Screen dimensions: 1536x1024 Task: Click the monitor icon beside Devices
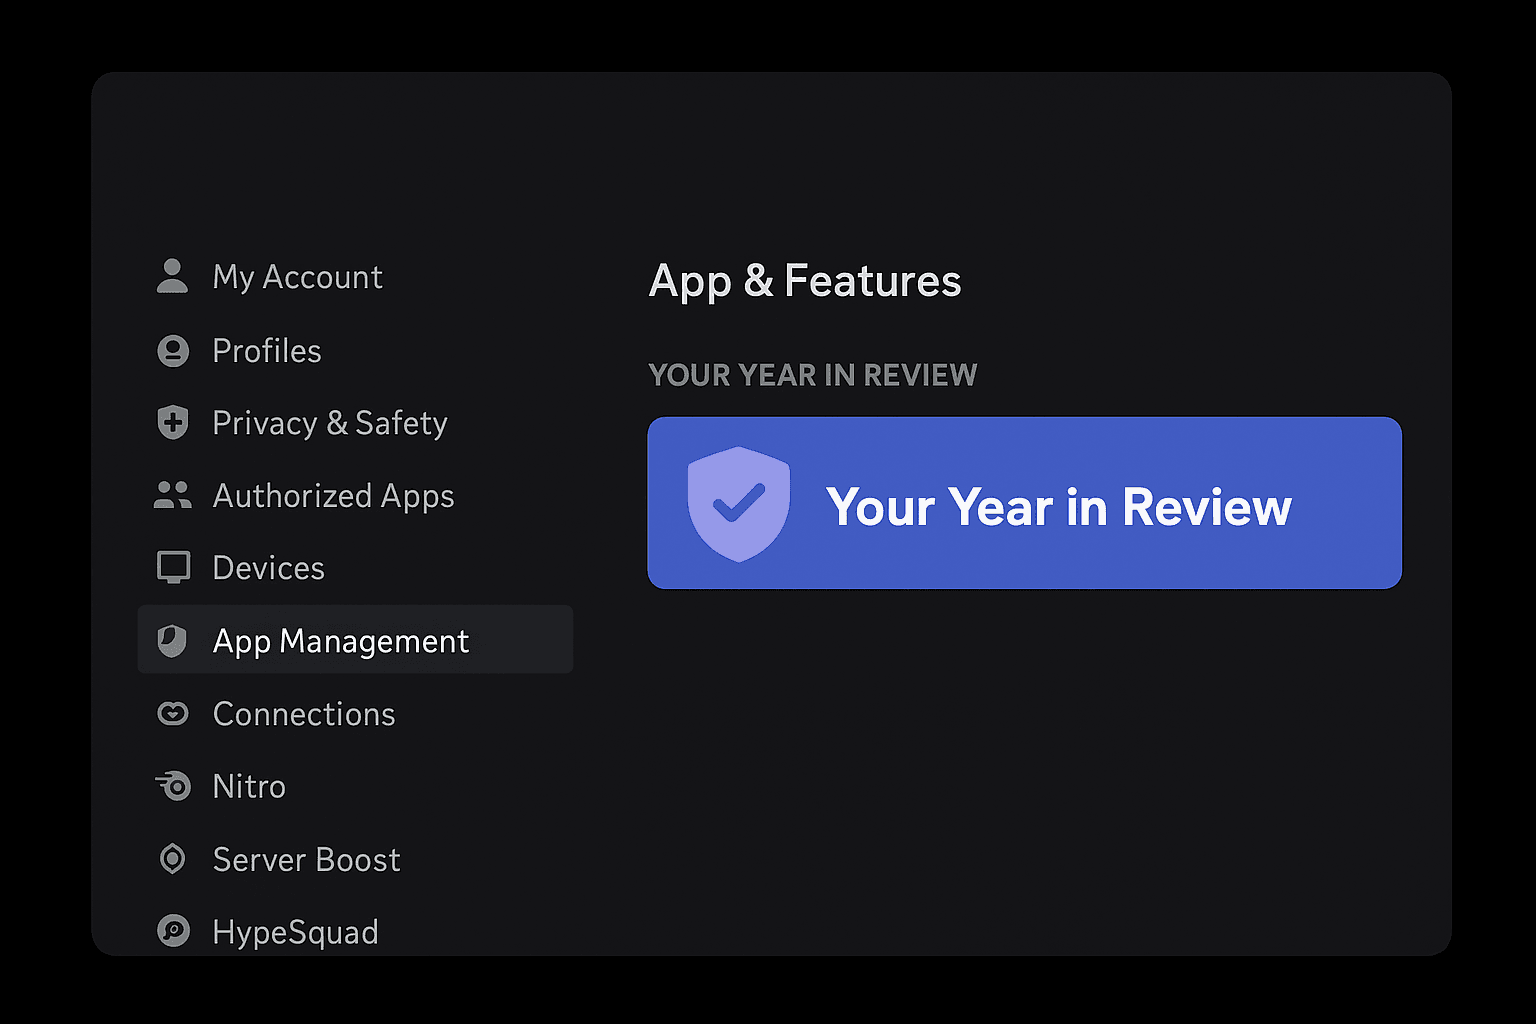click(173, 567)
